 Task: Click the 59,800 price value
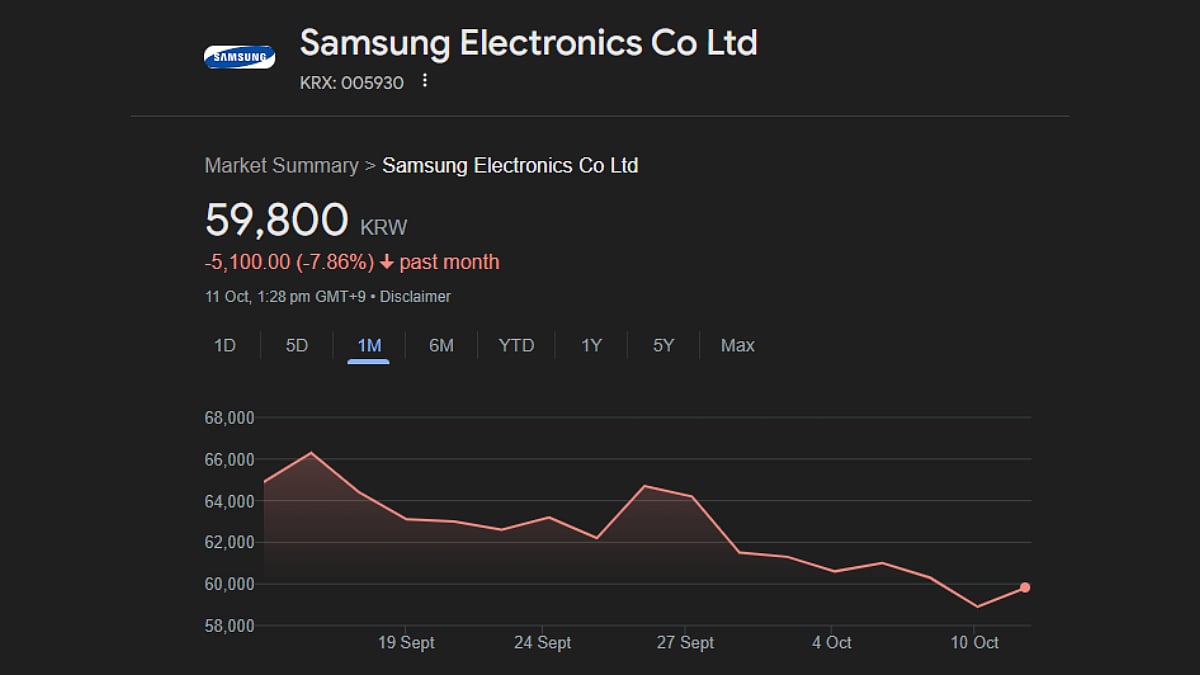[x=277, y=221]
